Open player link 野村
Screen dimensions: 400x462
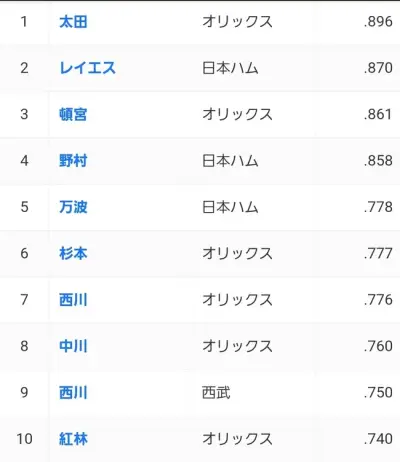tap(73, 161)
